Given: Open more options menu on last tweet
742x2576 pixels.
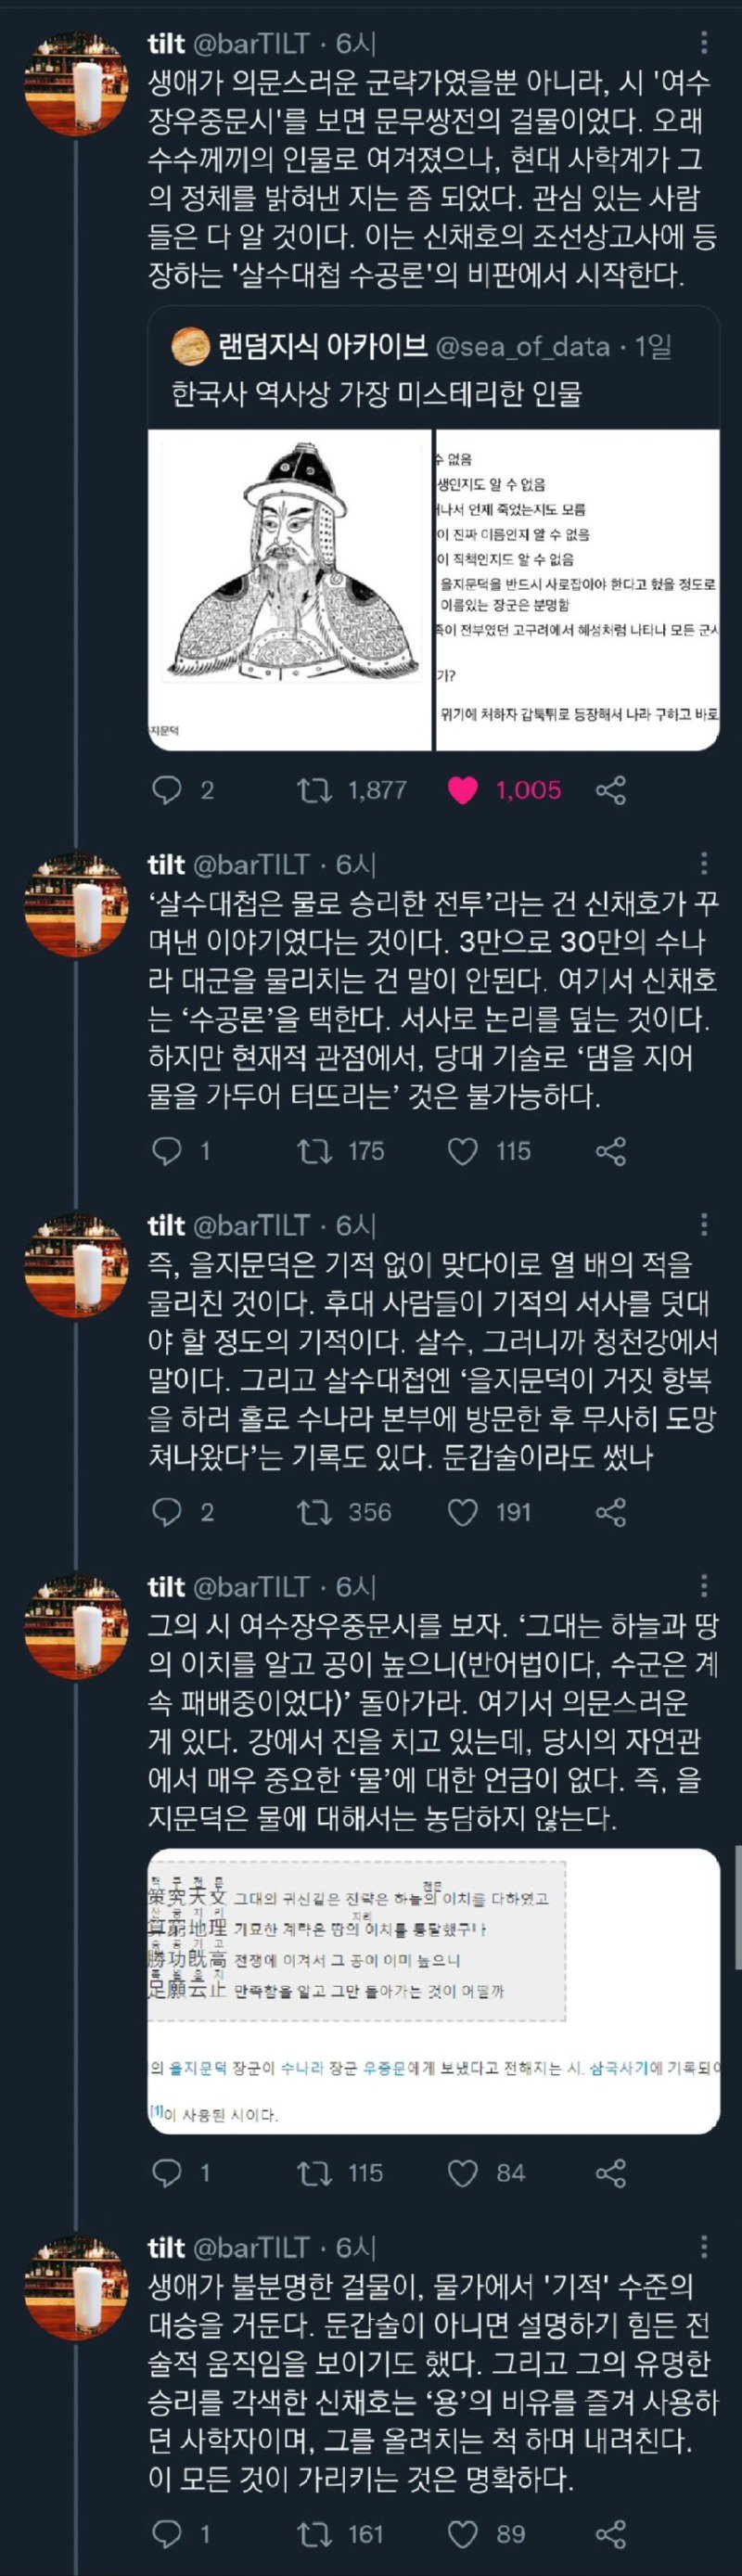Looking at the screenshot, I should click(x=704, y=2247).
